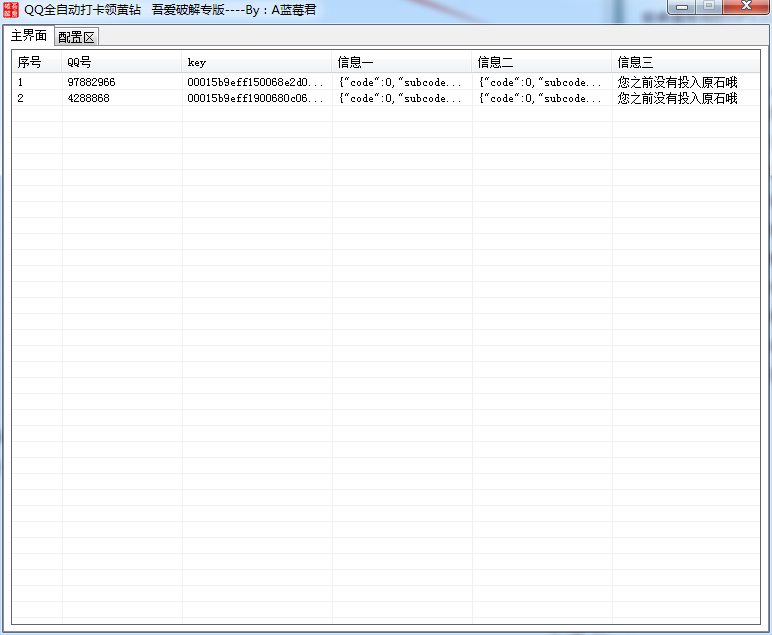
Task: Click sequence number 2 cell
Action: point(21,98)
